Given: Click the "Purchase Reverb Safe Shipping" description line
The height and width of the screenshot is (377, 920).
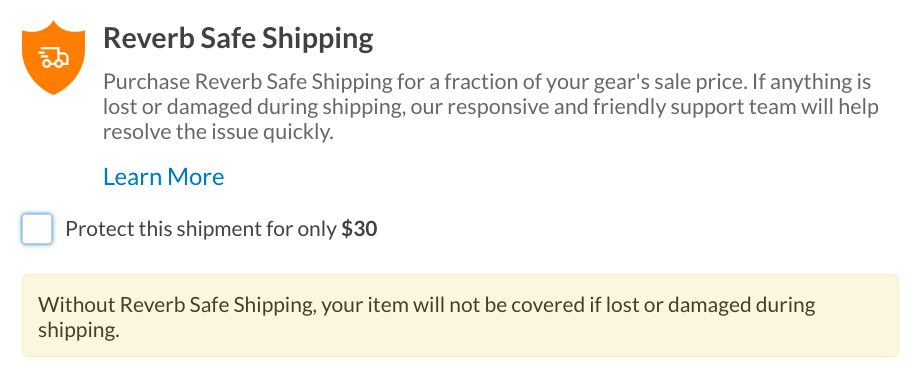Looking at the screenshot, I should 487,82.
